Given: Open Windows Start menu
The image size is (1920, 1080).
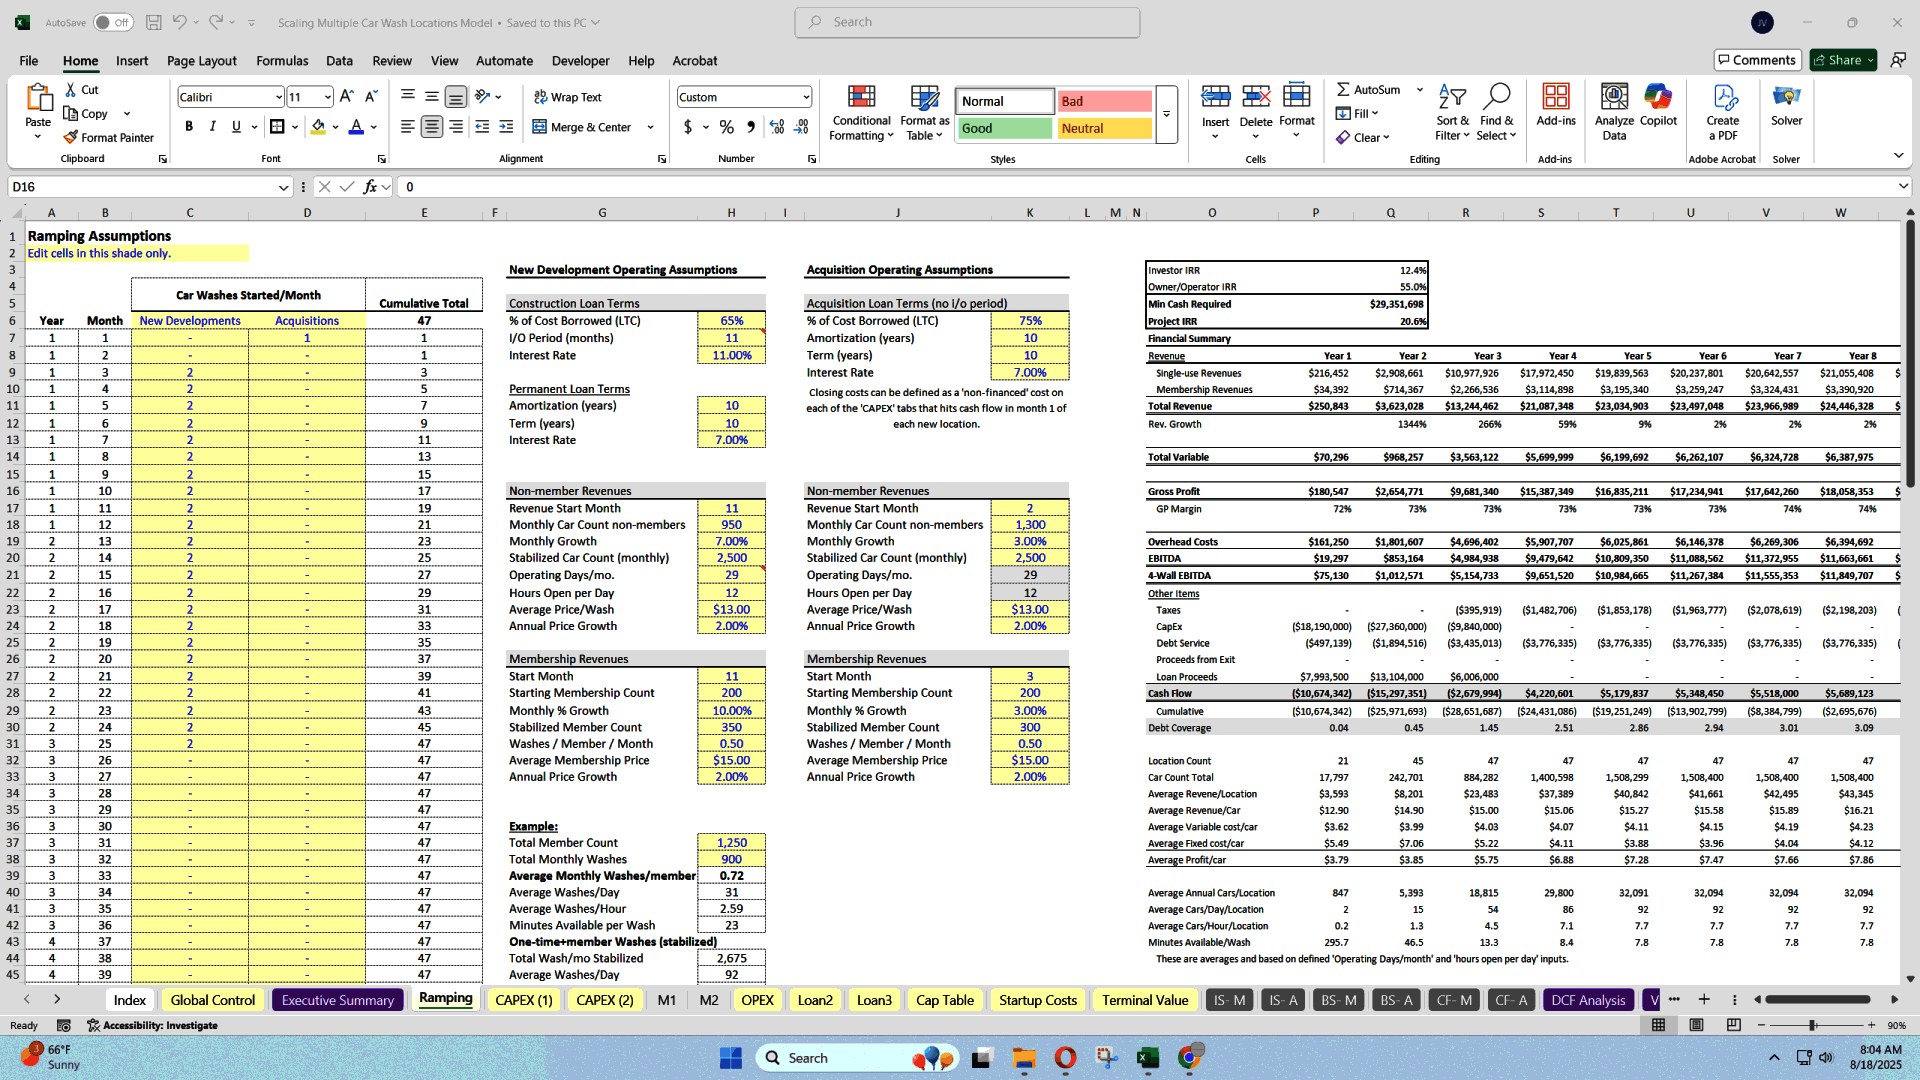Looking at the screenshot, I should tap(731, 1057).
